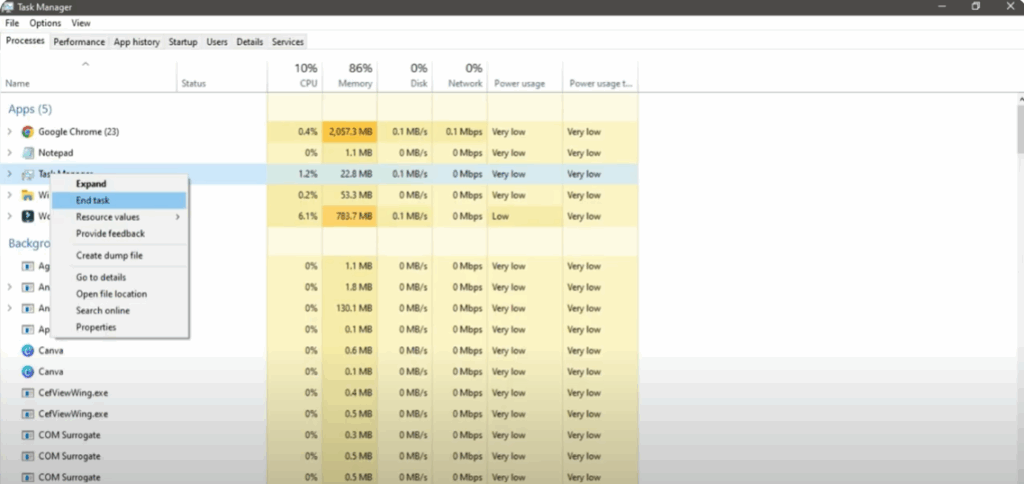This screenshot has height=484, width=1024.
Task: Select the Processes tab
Action: click(x=25, y=41)
